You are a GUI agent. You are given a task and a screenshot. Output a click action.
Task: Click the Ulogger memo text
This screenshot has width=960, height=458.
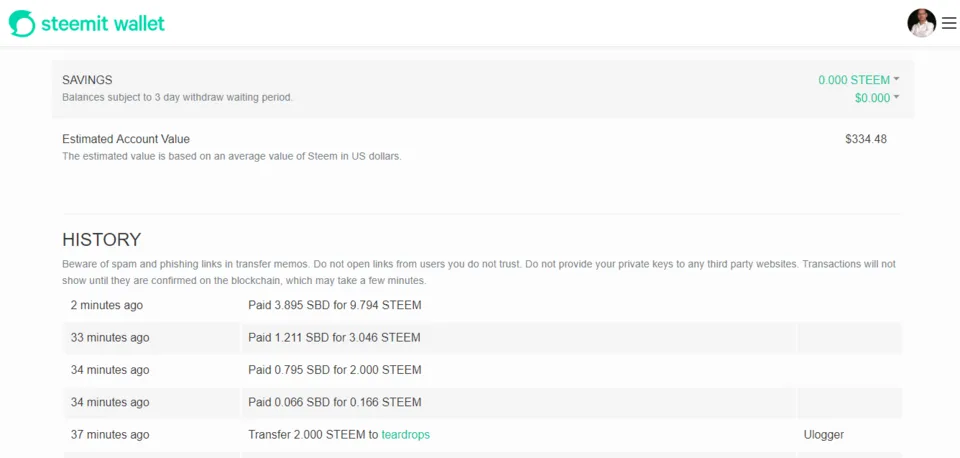pyautogui.click(x=823, y=435)
